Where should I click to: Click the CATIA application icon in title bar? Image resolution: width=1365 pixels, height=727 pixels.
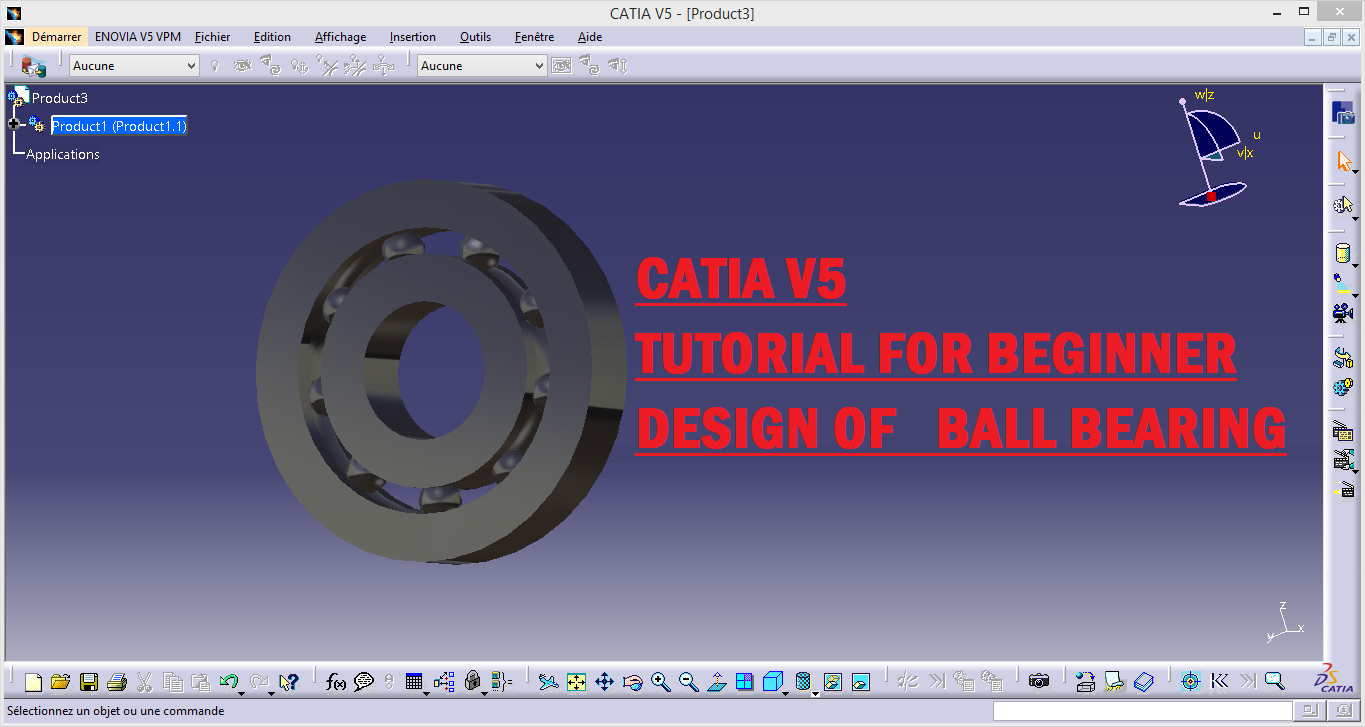pyautogui.click(x=13, y=13)
